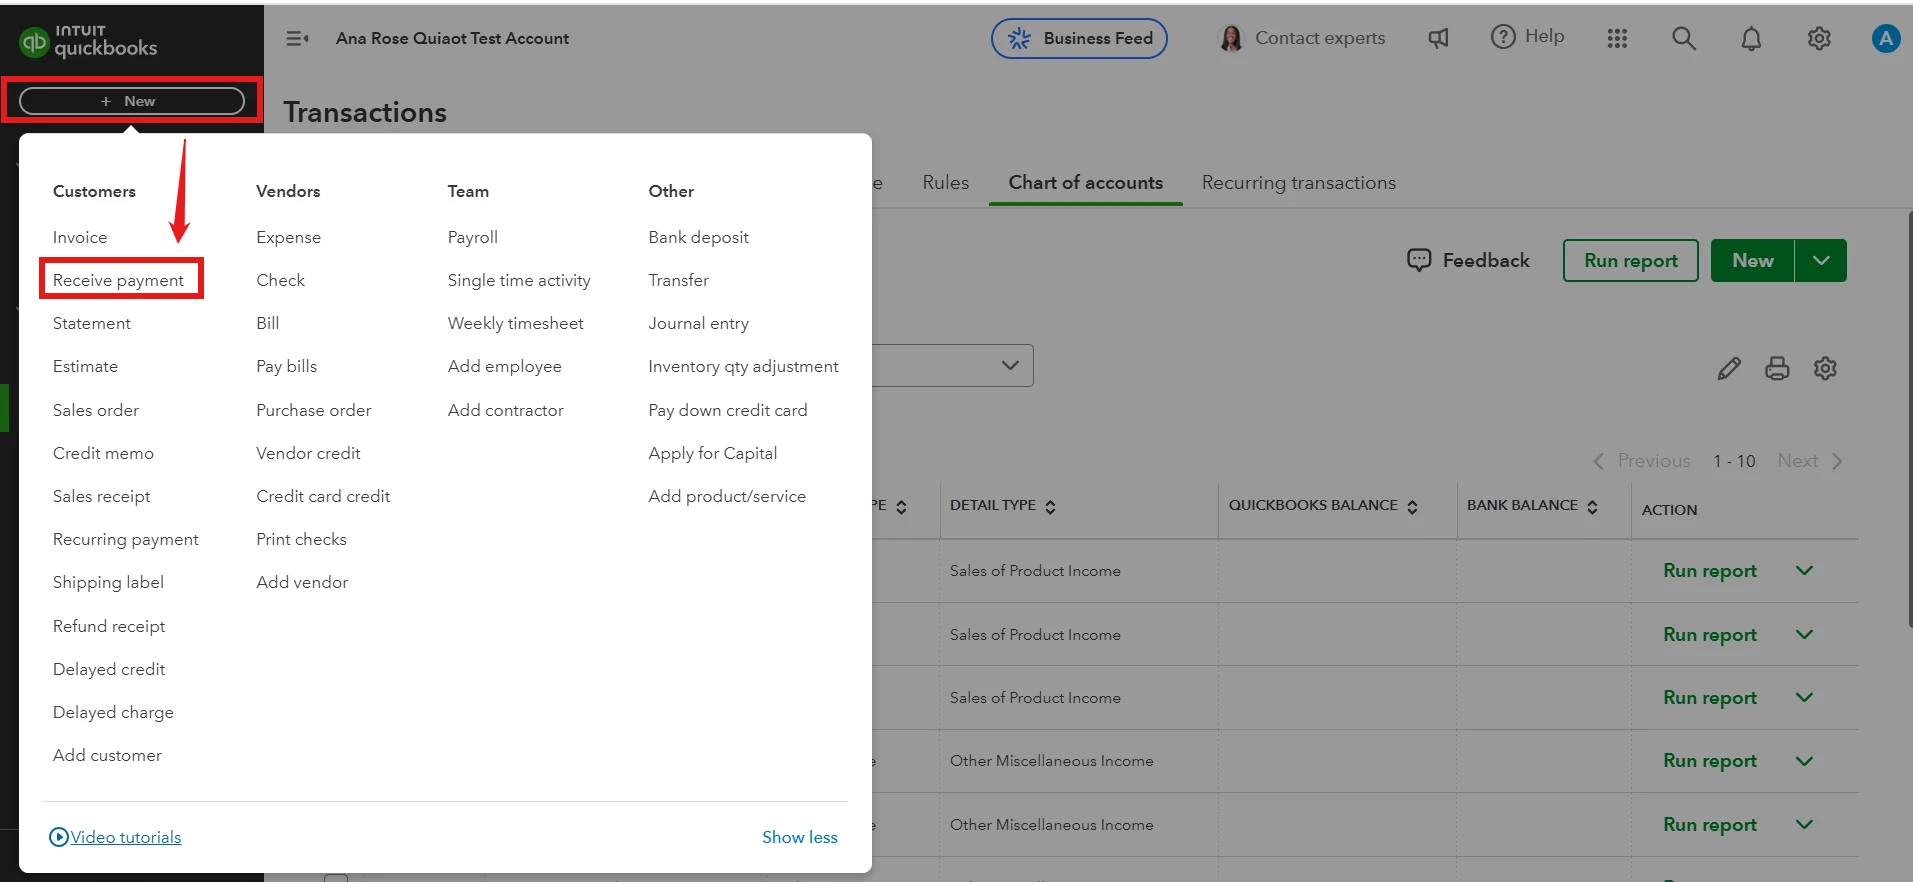Viewport: 1913px width, 882px height.
Task: Sort by Detail Type column arrows
Action: 1050,507
